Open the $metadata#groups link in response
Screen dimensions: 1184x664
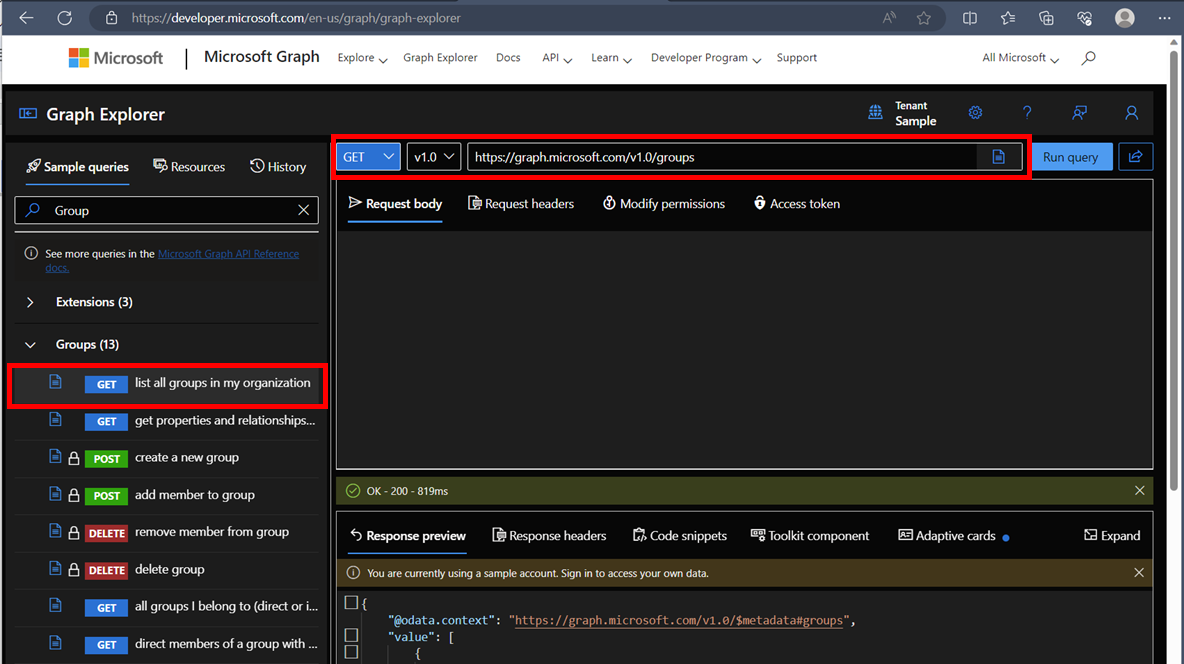(x=679, y=620)
